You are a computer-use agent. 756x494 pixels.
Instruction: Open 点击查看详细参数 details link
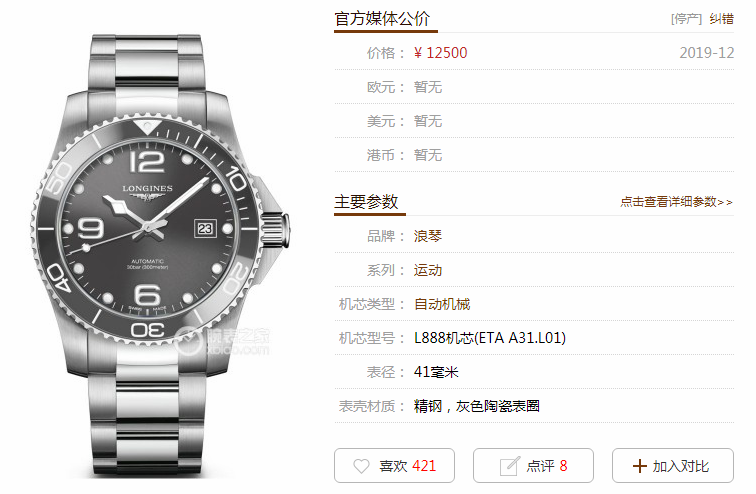[676, 202]
